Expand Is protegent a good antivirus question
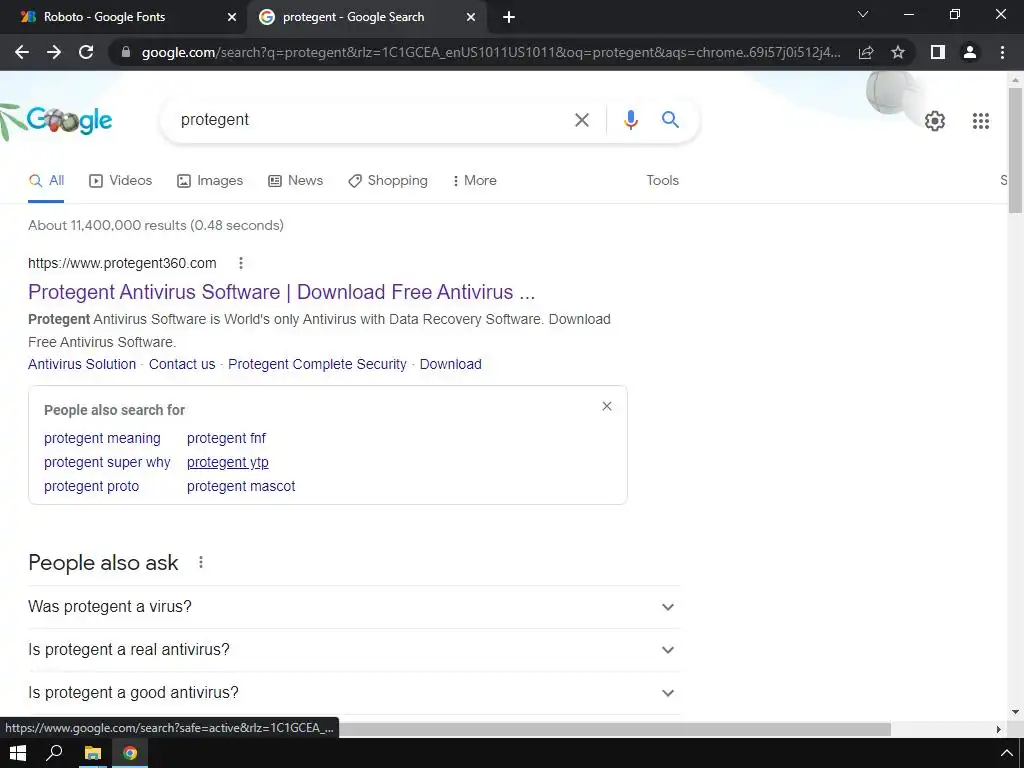 point(354,693)
